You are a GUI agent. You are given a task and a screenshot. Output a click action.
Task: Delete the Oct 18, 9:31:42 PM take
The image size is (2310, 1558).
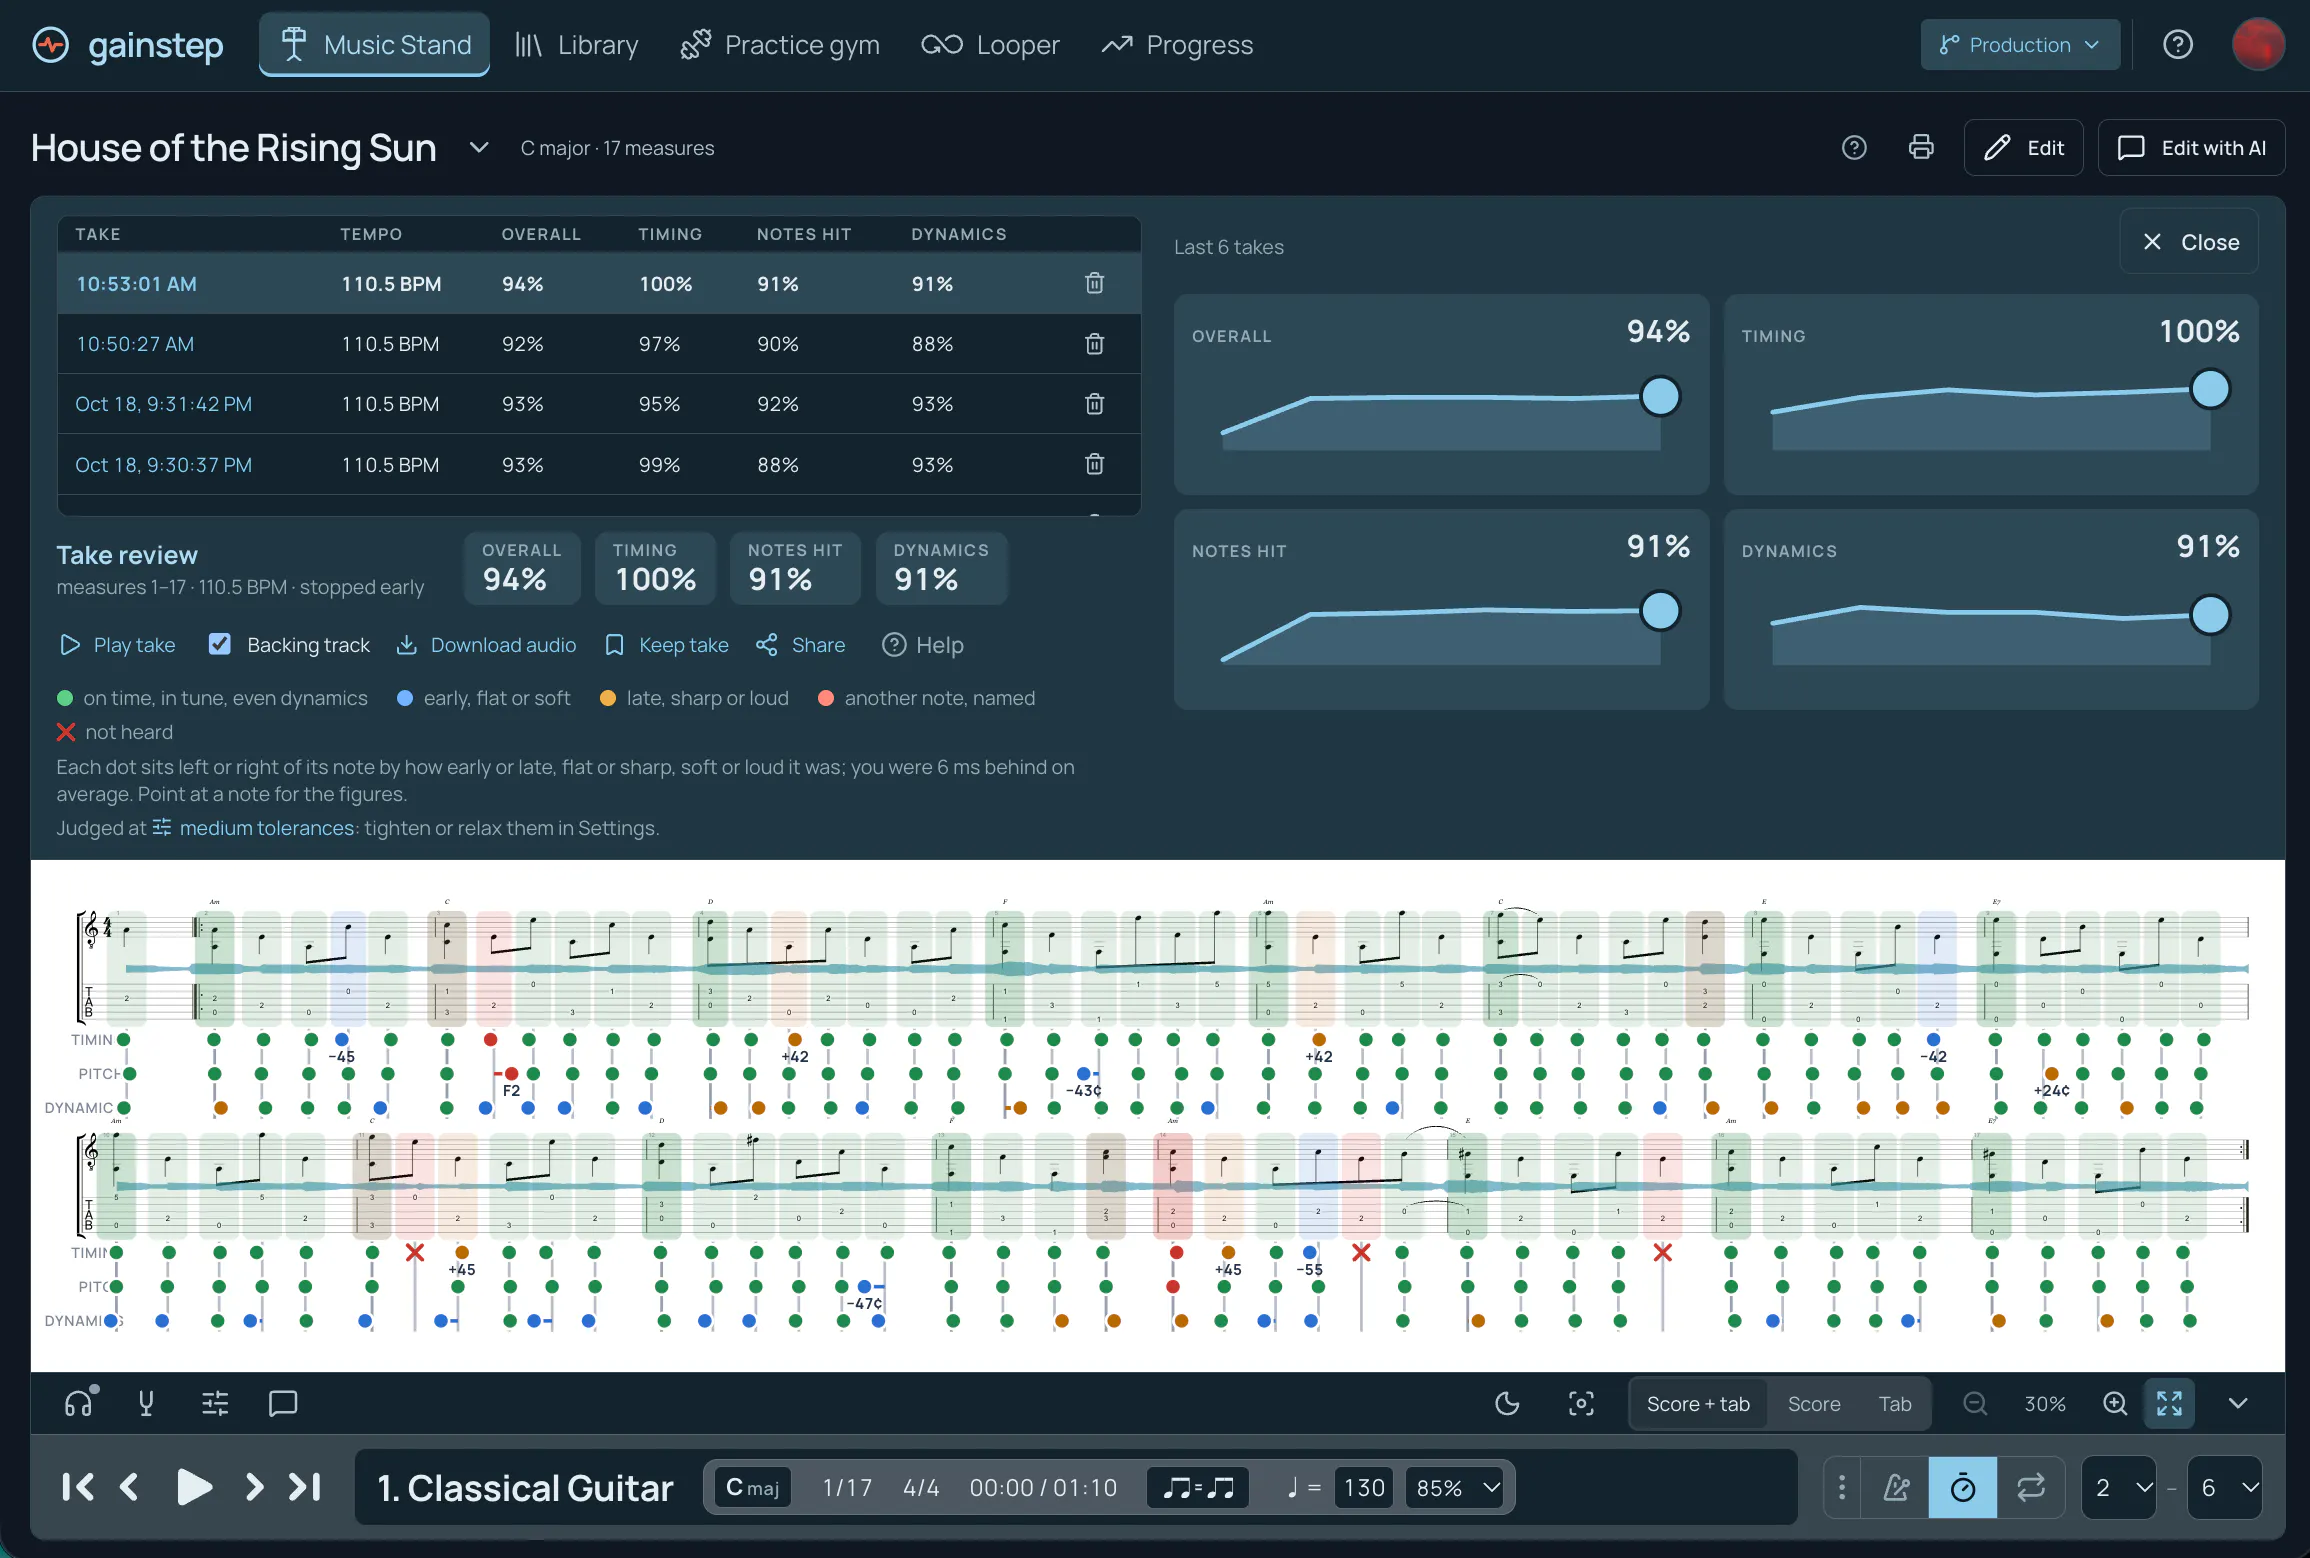1095,403
